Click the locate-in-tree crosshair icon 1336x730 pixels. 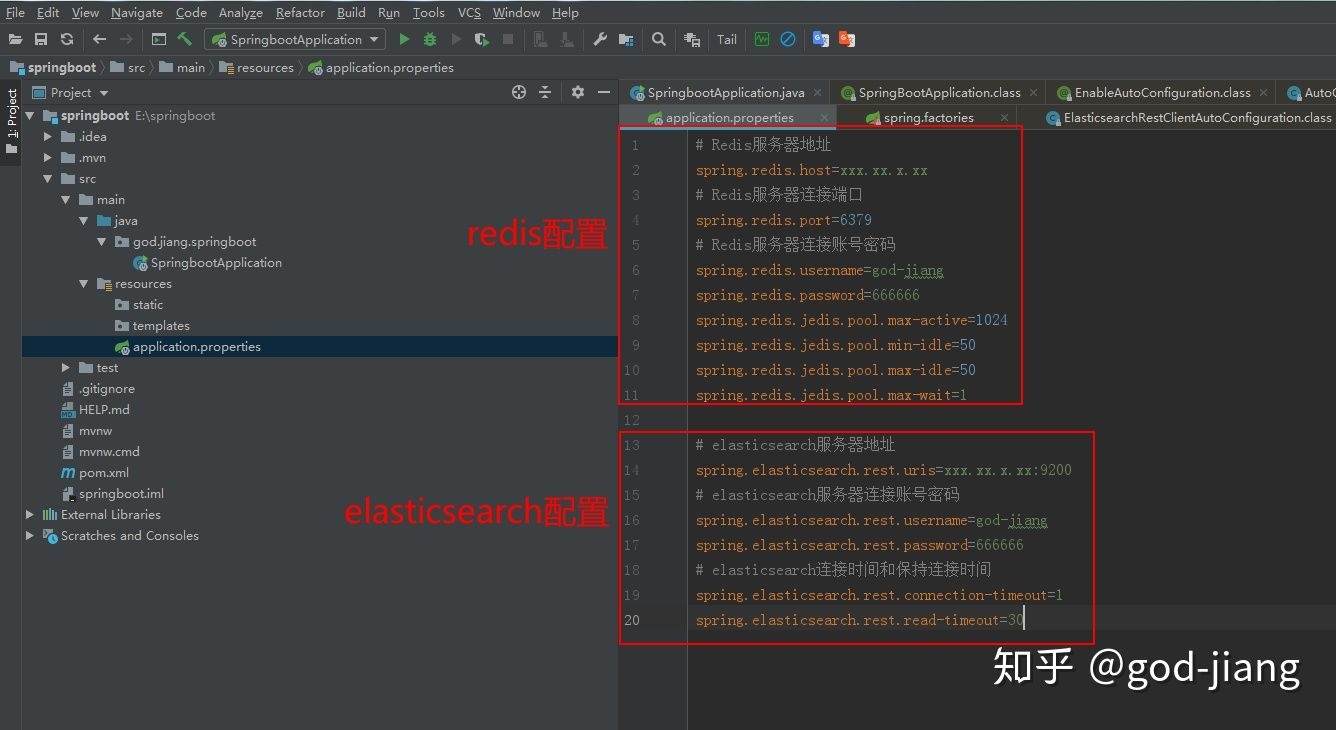pos(519,92)
